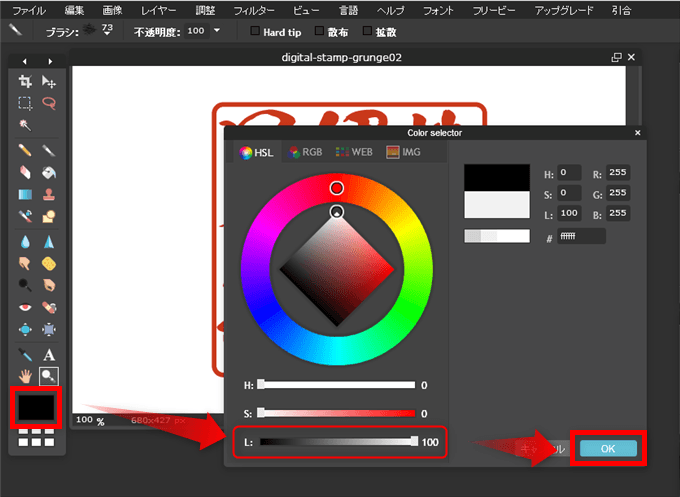
Task: Open the アップグレード menu
Action: coord(563,10)
